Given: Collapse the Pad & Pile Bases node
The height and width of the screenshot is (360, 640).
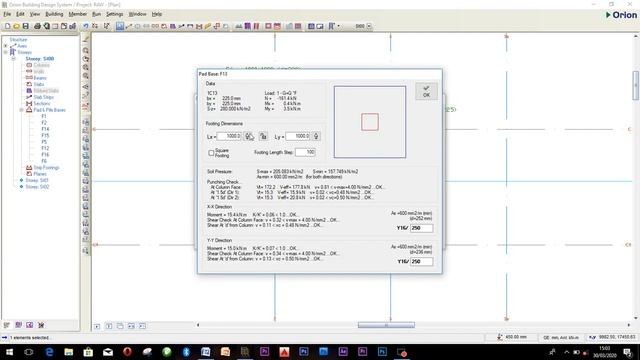Looking at the screenshot, I should tap(21, 110).
